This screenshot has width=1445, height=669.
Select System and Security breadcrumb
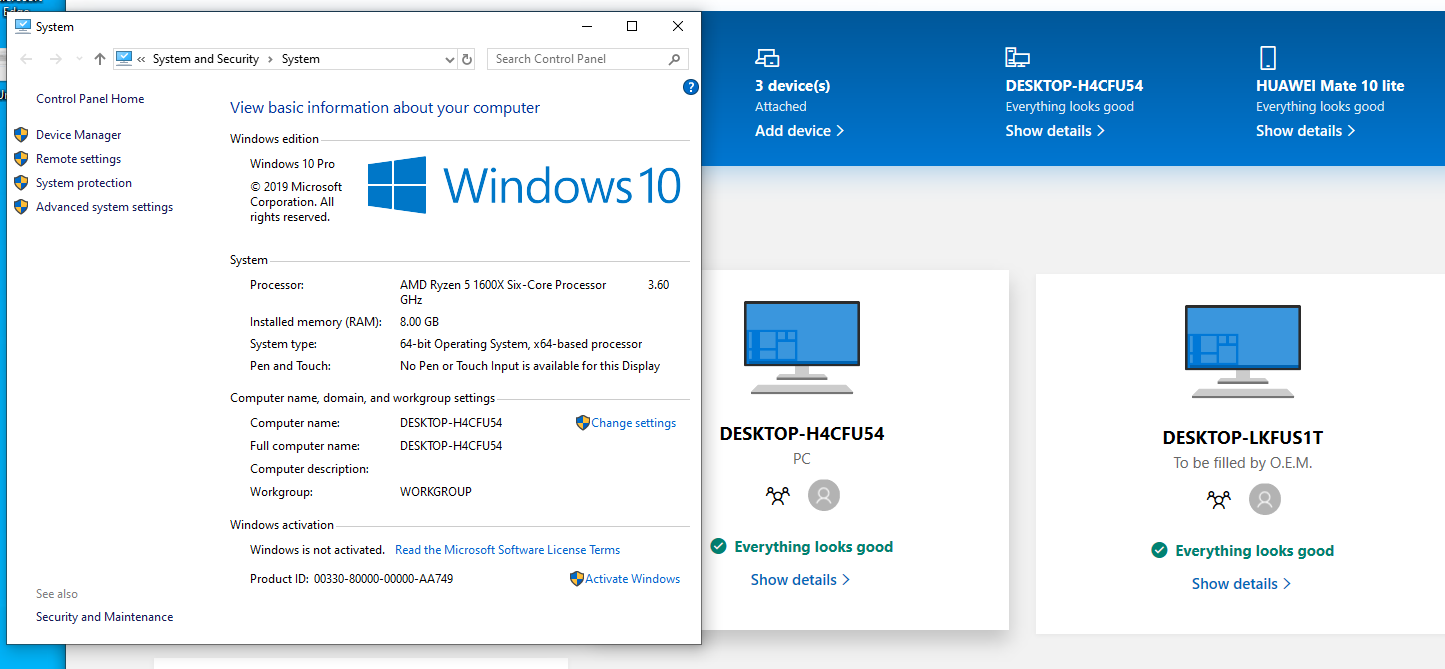coord(205,59)
